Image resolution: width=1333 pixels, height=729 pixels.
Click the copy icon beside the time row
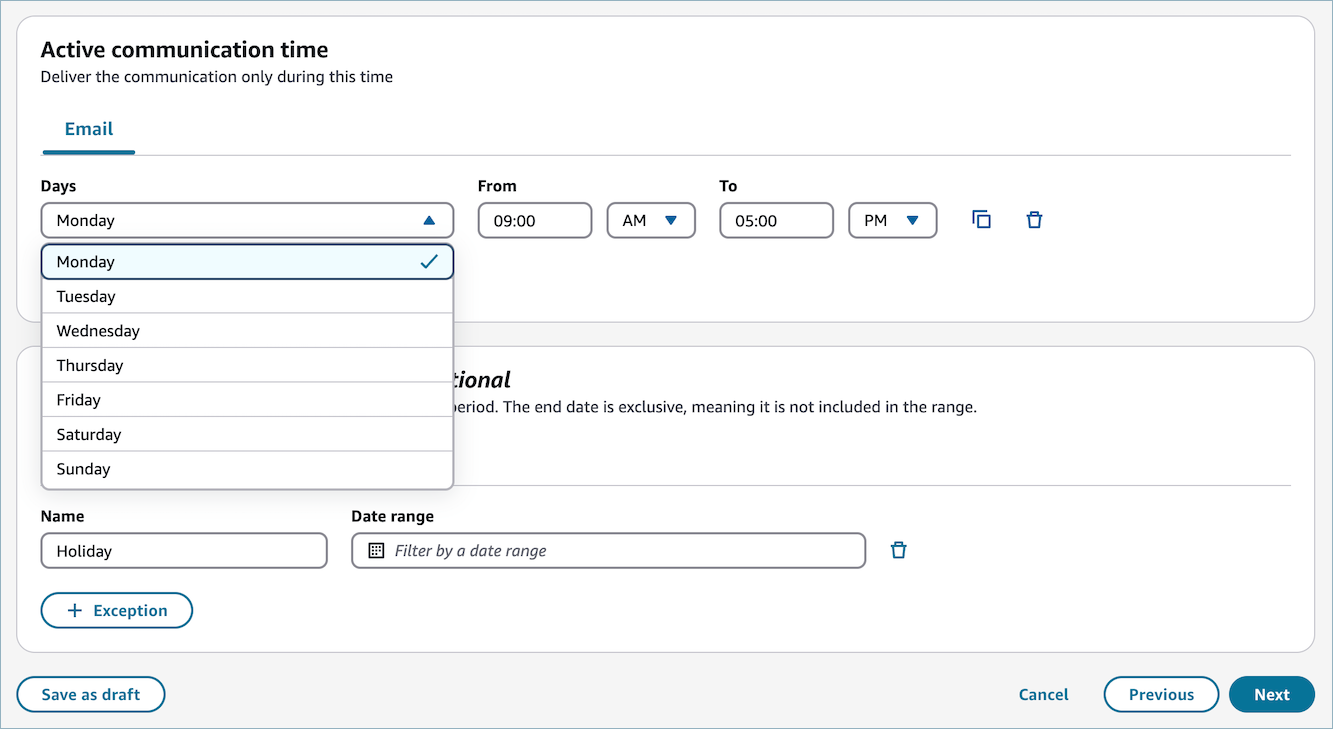[981, 220]
